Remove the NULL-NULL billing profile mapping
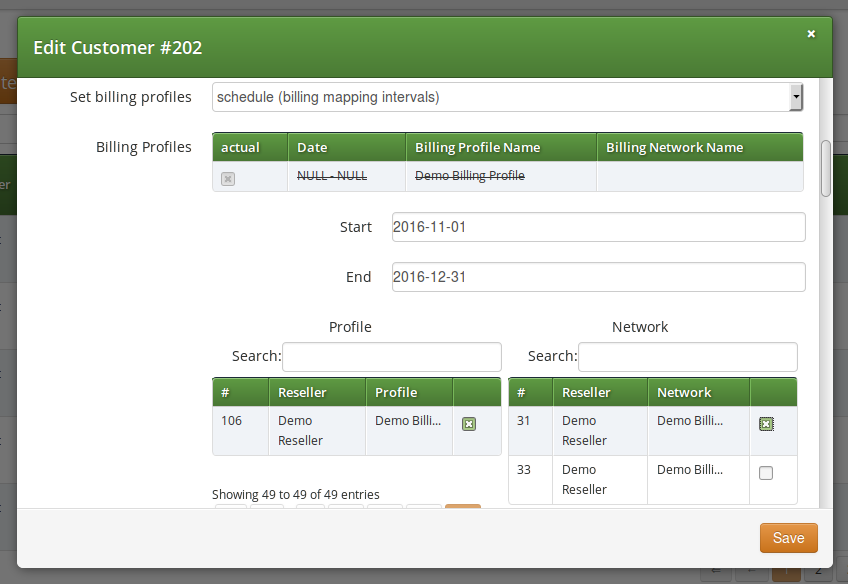The width and height of the screenshot is (848, 584). click(x=228, y=179)
